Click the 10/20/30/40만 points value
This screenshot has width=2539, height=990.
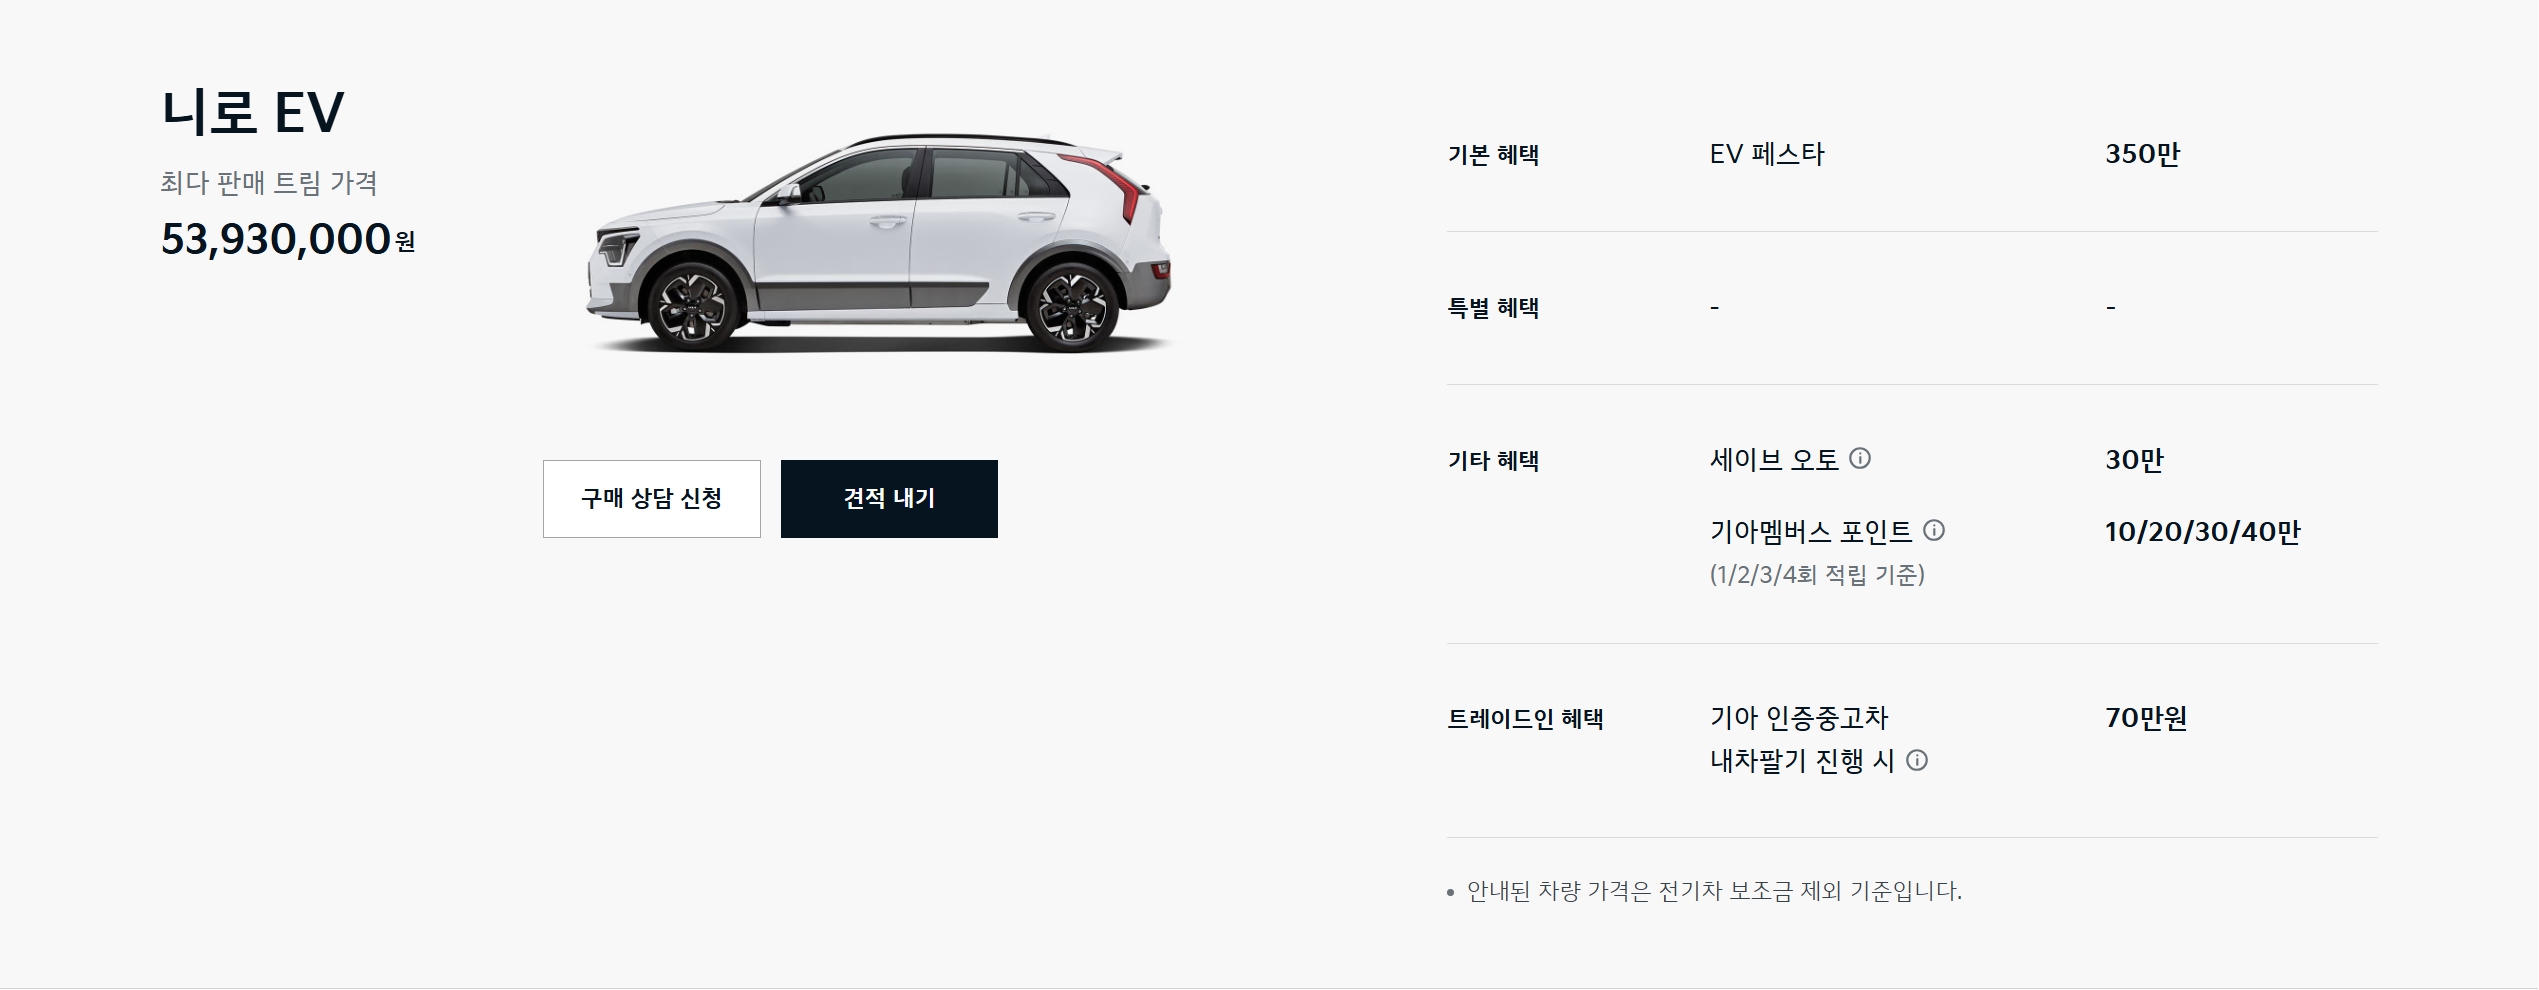(2203, 532)
